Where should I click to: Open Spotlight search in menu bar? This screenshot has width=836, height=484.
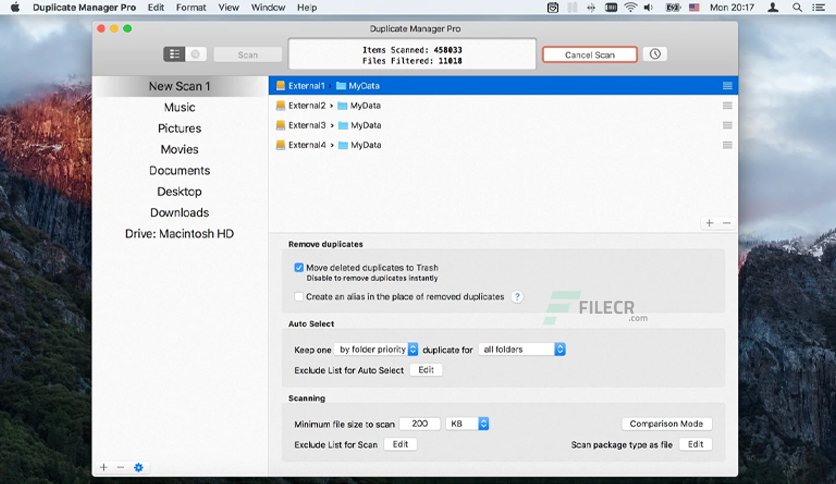click(x=797, y=7)
